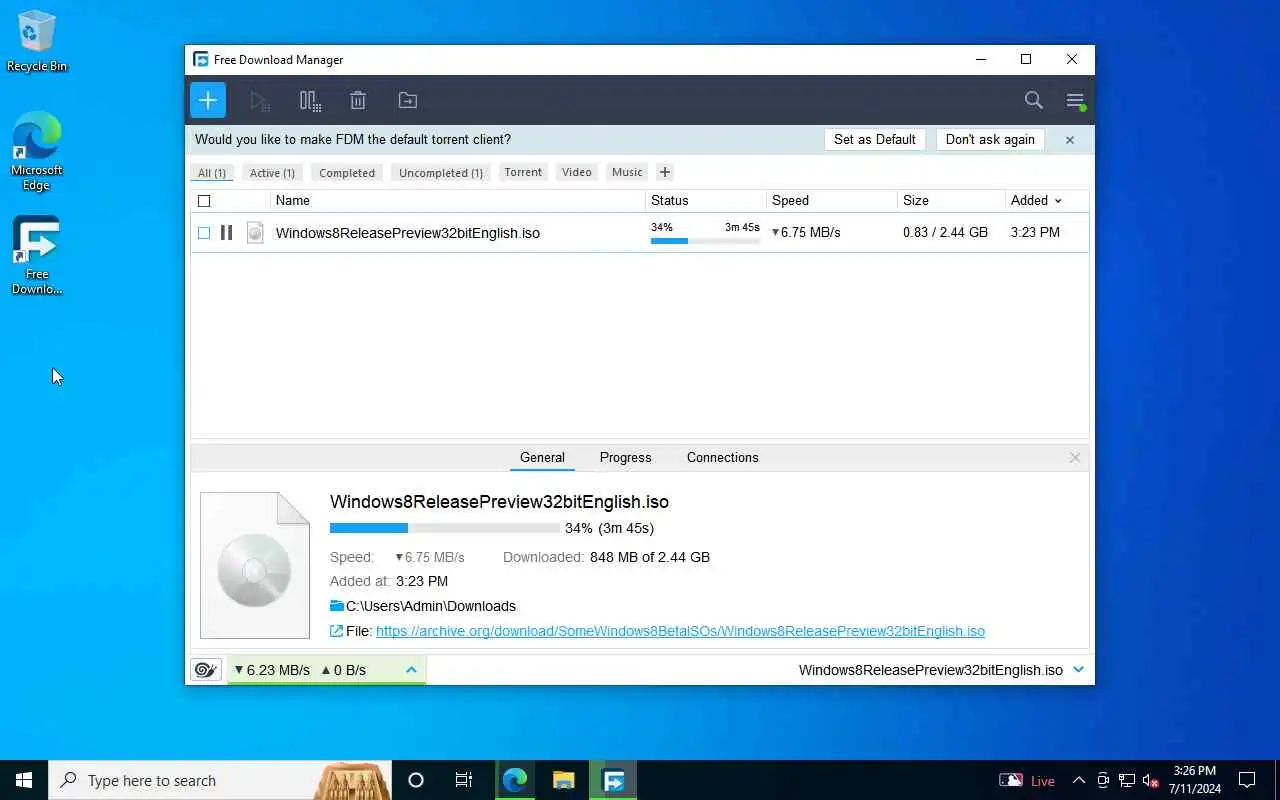Open Microsoft Edge desktop shortcut
Image resolution: width=1280 pixels, height=800 pixels.
[37, 152]
